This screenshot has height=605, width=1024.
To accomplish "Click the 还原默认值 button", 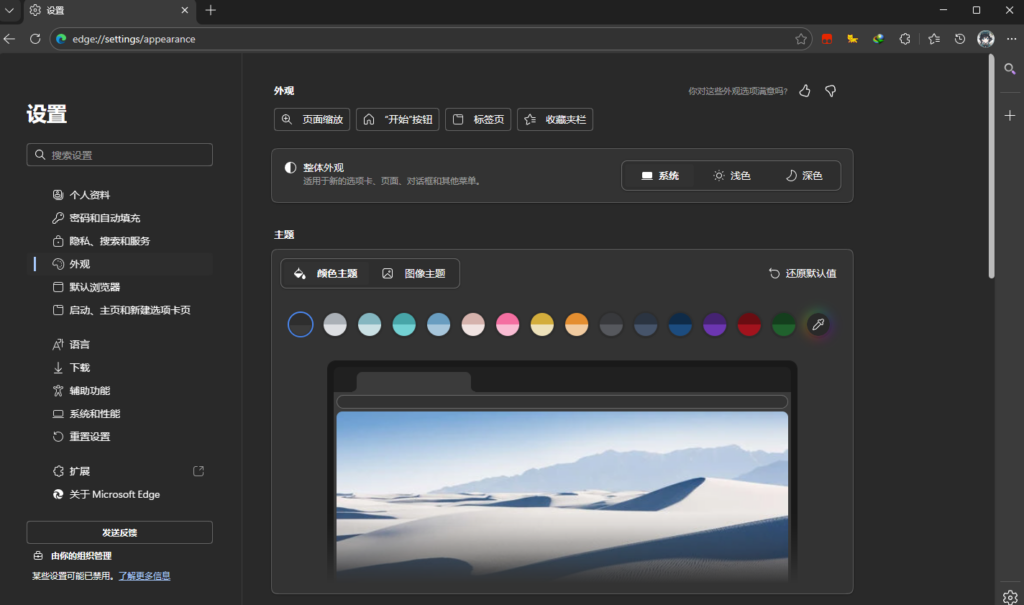I will click(802, 273).
